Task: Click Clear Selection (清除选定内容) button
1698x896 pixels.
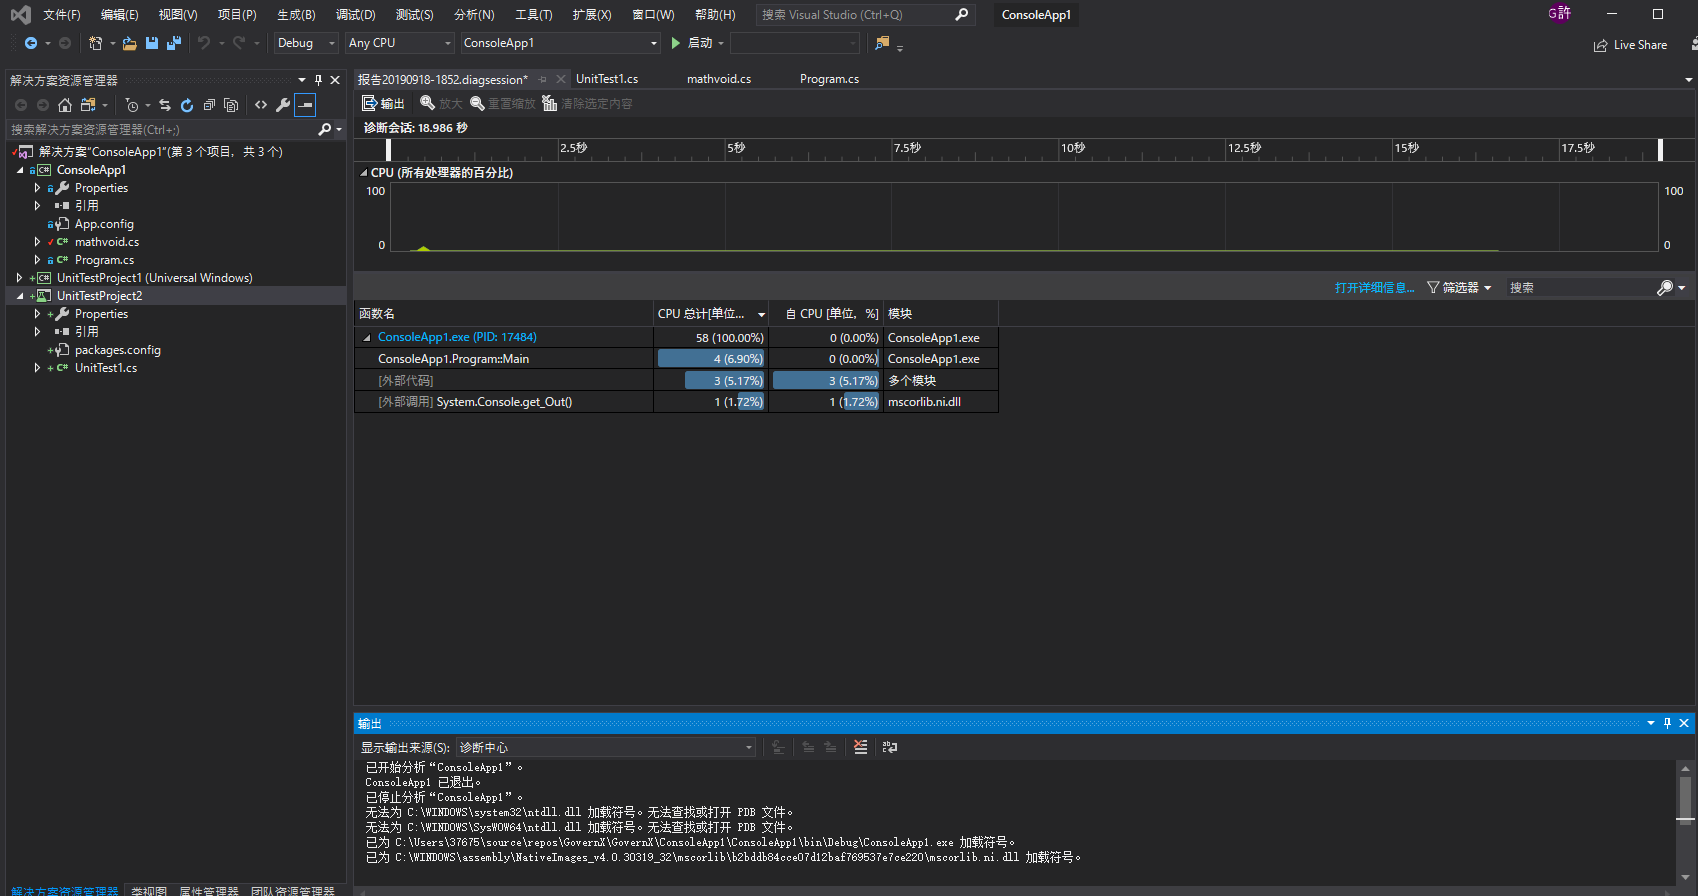Action: point(587,104)
